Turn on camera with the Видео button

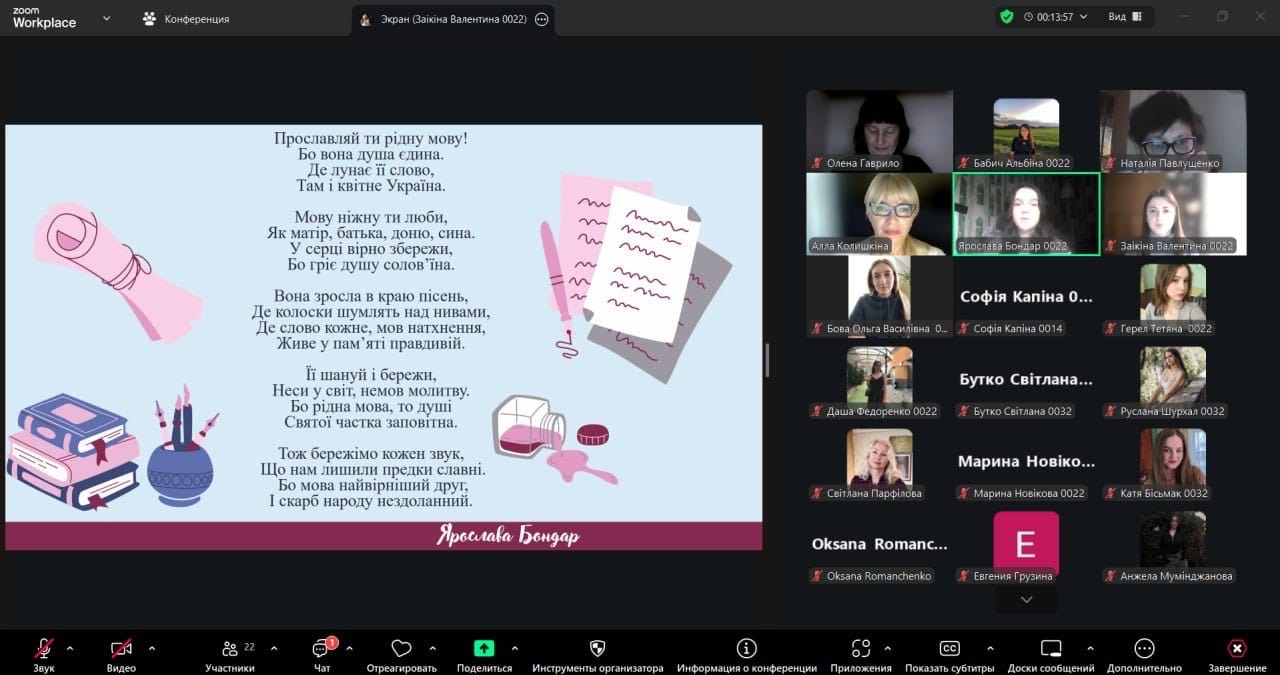tap(121, 649)
